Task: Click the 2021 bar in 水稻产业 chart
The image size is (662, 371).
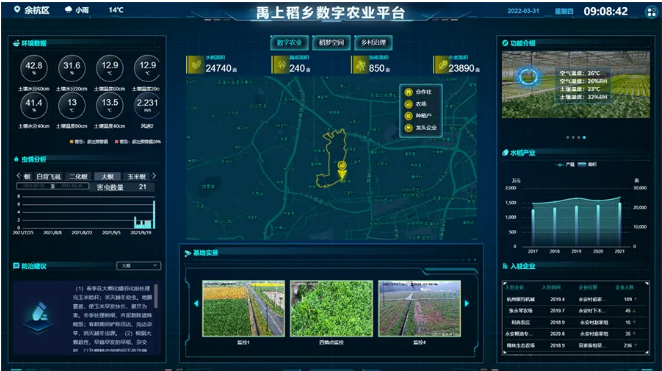Action: click(x=619, y=224)
